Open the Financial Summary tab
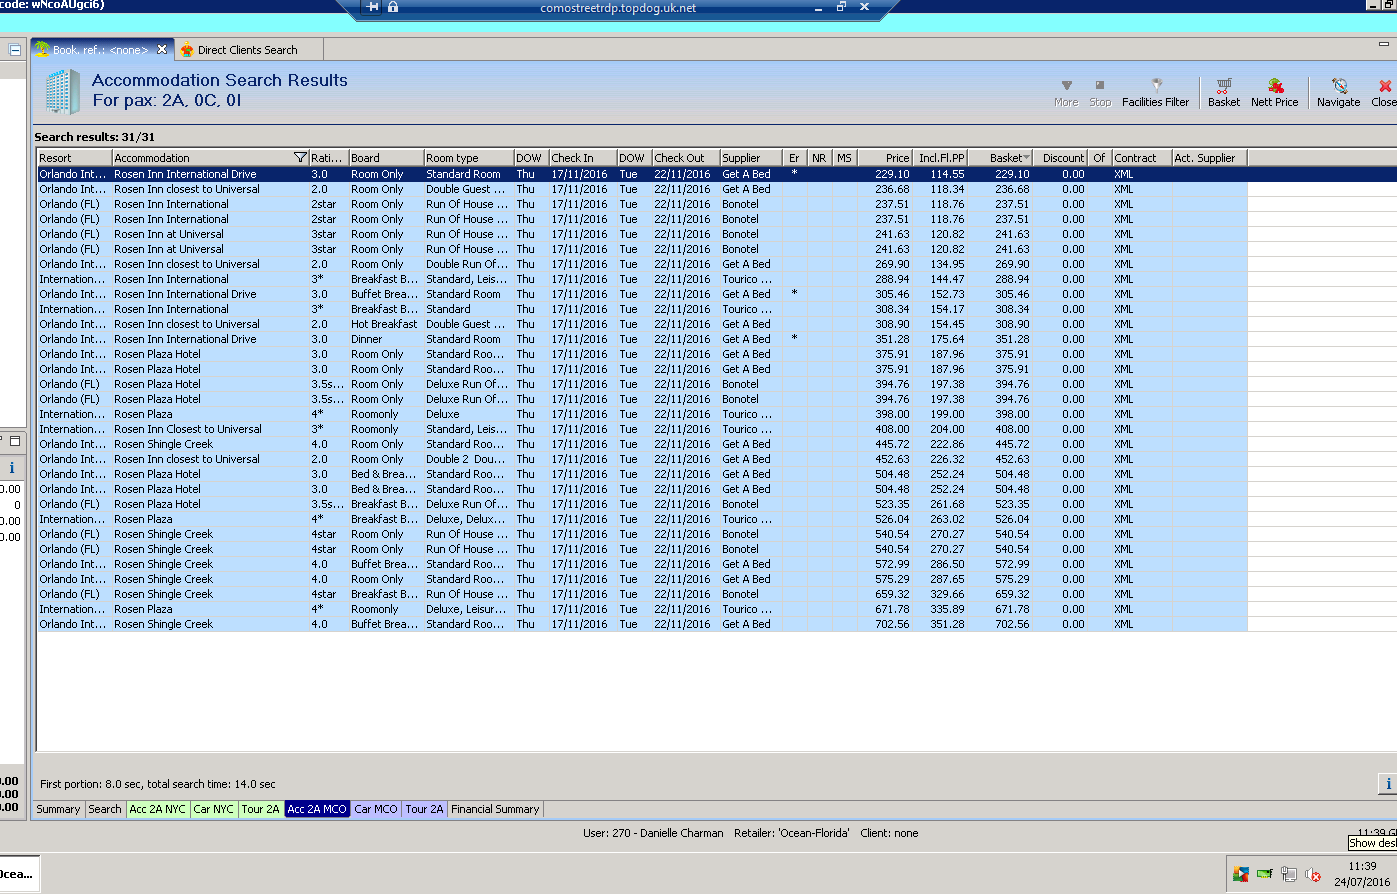This screenshot has width=1397, height=894. [x=495, y=809]
